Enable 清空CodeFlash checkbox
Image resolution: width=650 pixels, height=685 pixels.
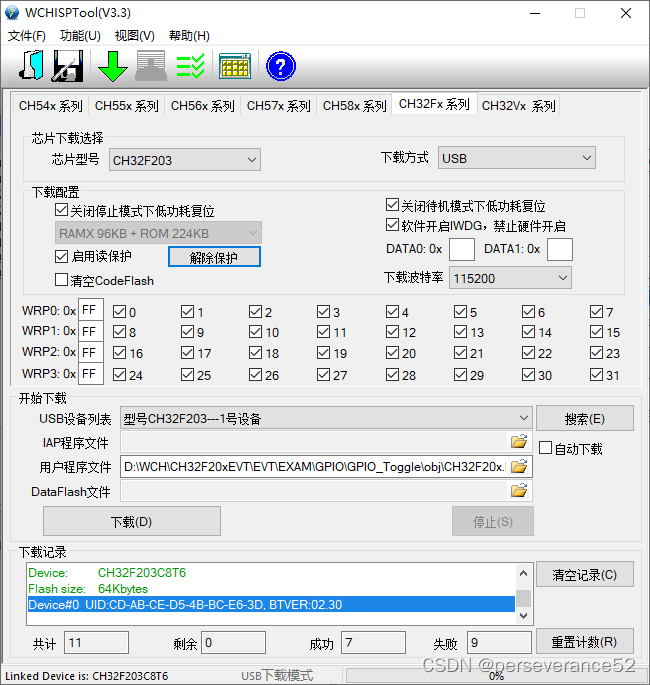pyautogui.click(x=61, y=280)
